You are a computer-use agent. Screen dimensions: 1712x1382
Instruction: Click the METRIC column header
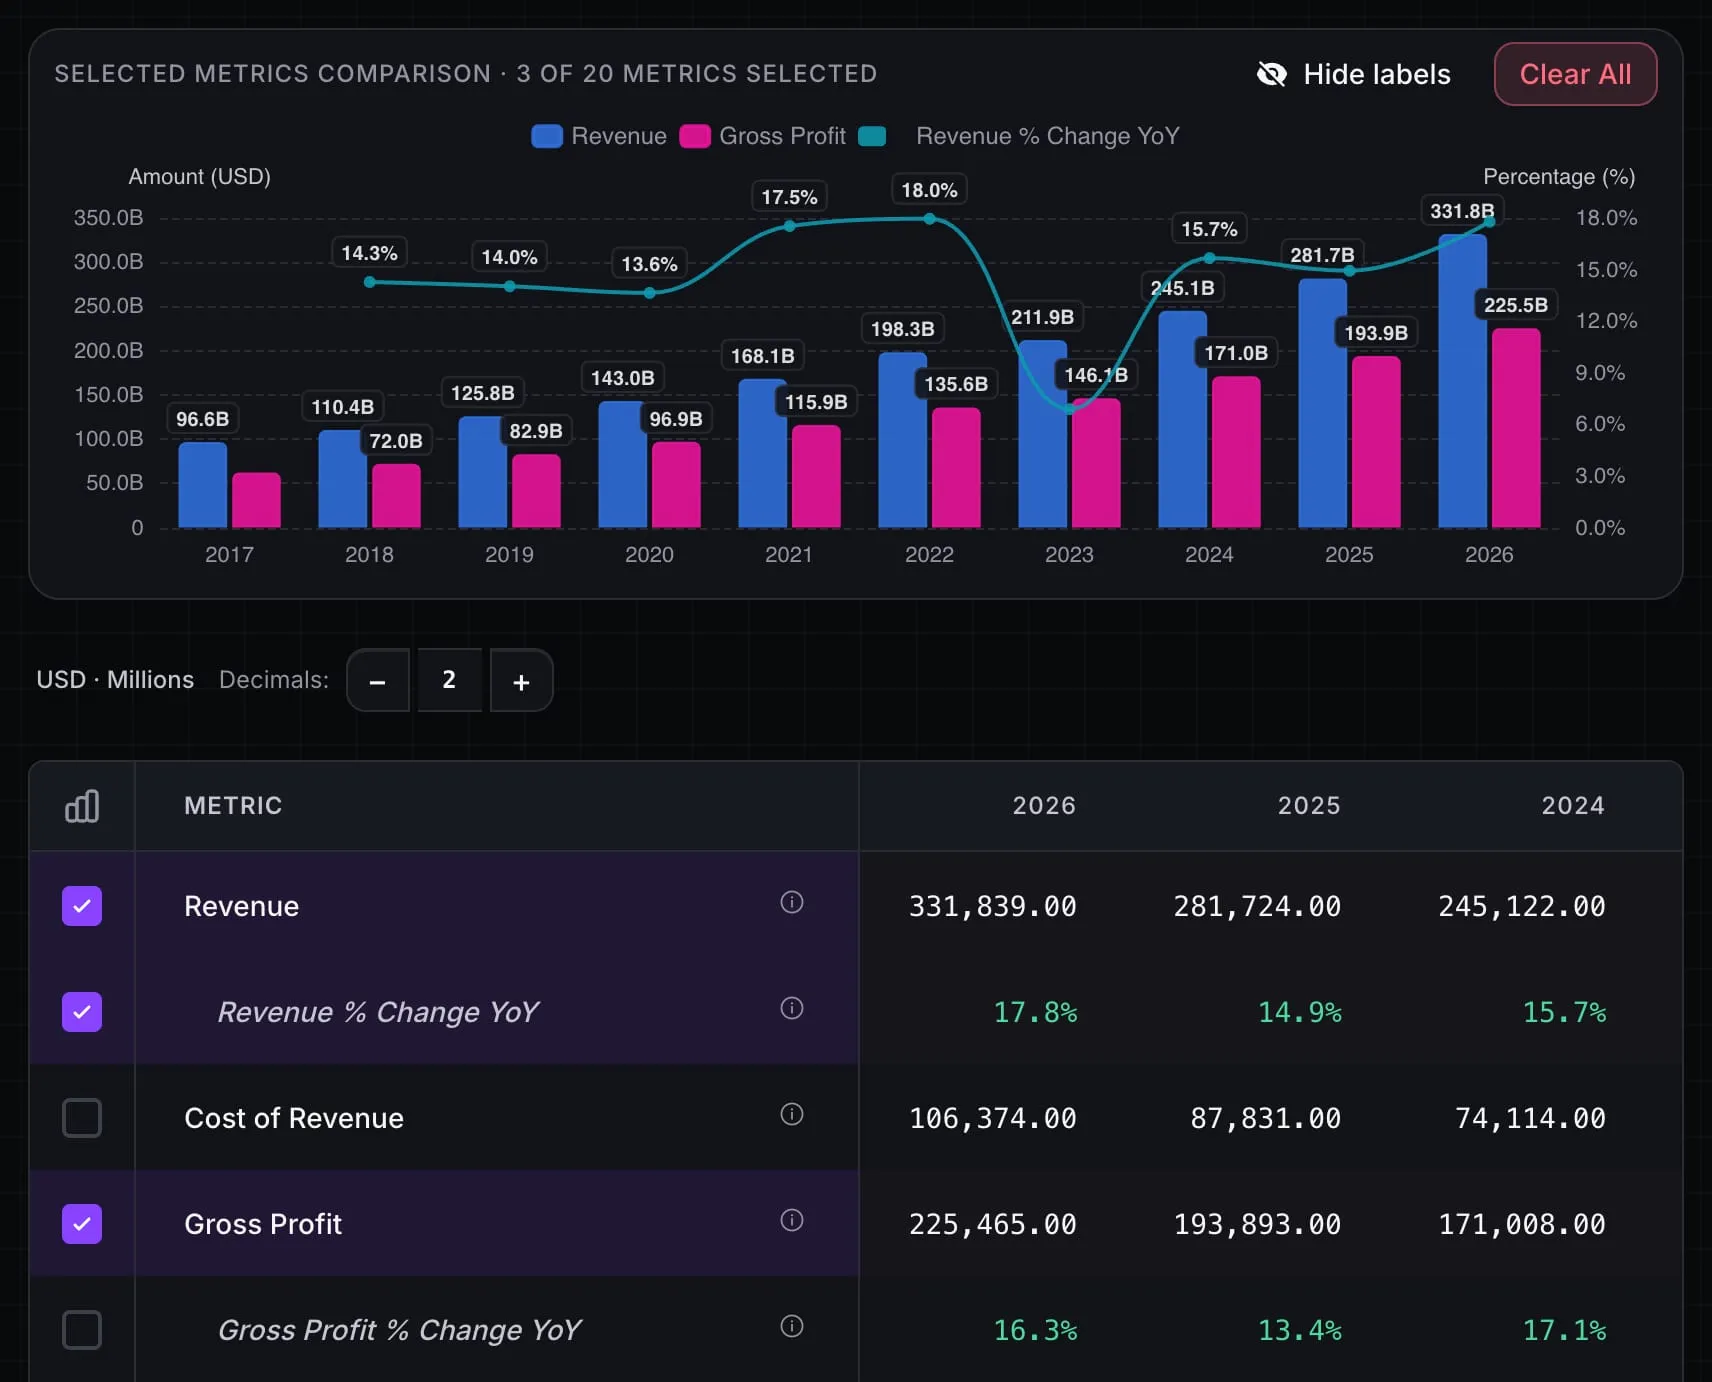click(233, 806)
